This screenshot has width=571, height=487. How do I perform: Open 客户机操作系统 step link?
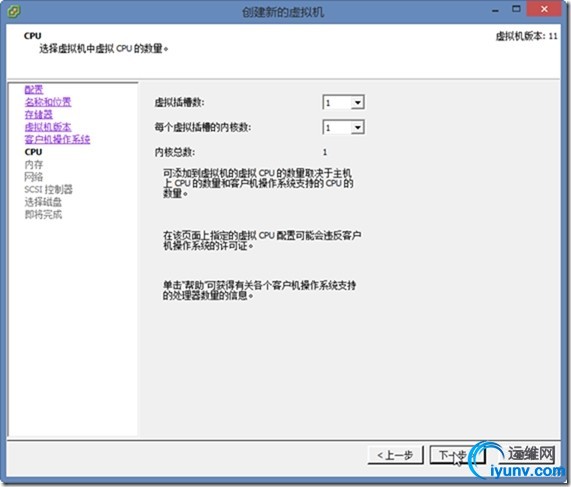[x=57, y=139]
